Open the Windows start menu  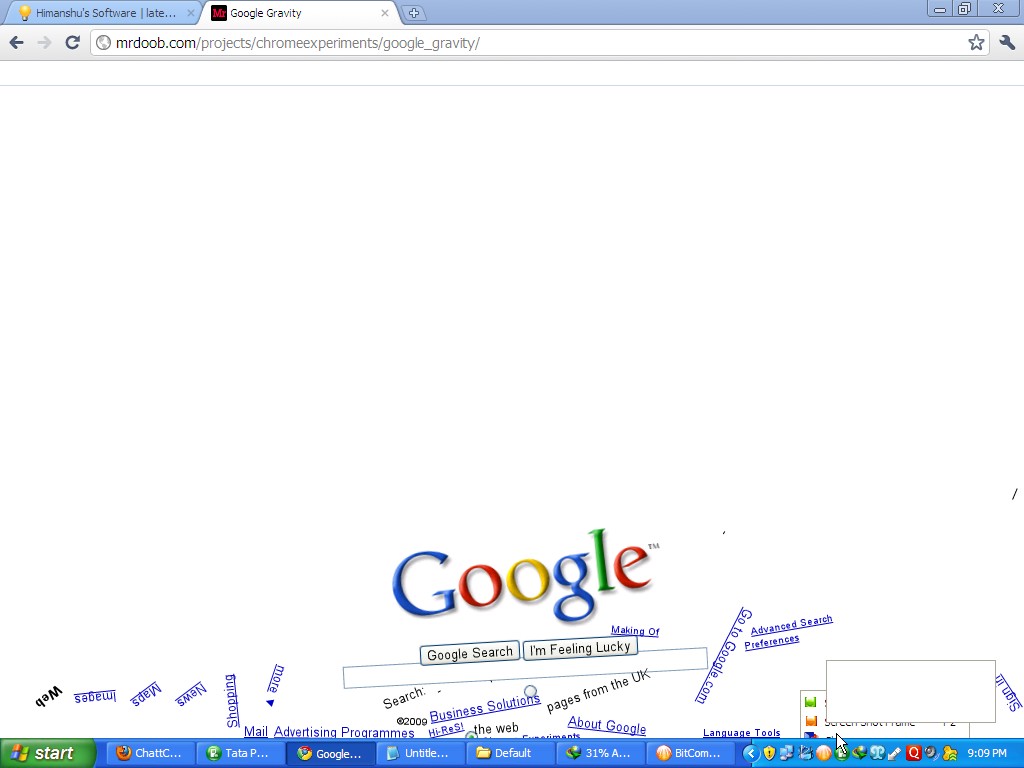tap(47, 753)
